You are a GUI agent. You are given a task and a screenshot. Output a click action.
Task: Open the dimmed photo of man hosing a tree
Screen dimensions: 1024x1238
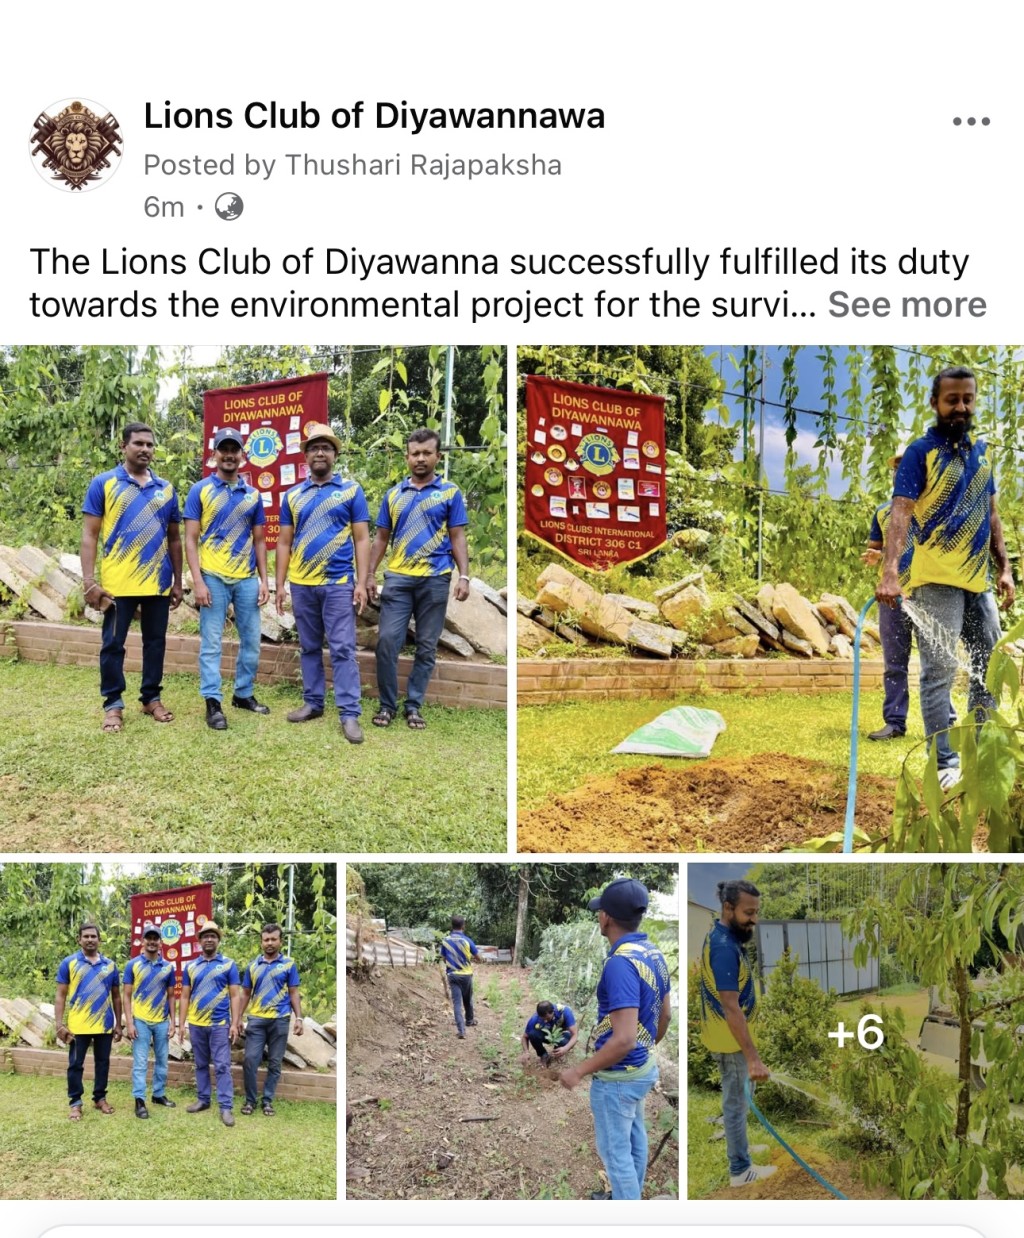pyautogui.click(x=856, y=1031)
